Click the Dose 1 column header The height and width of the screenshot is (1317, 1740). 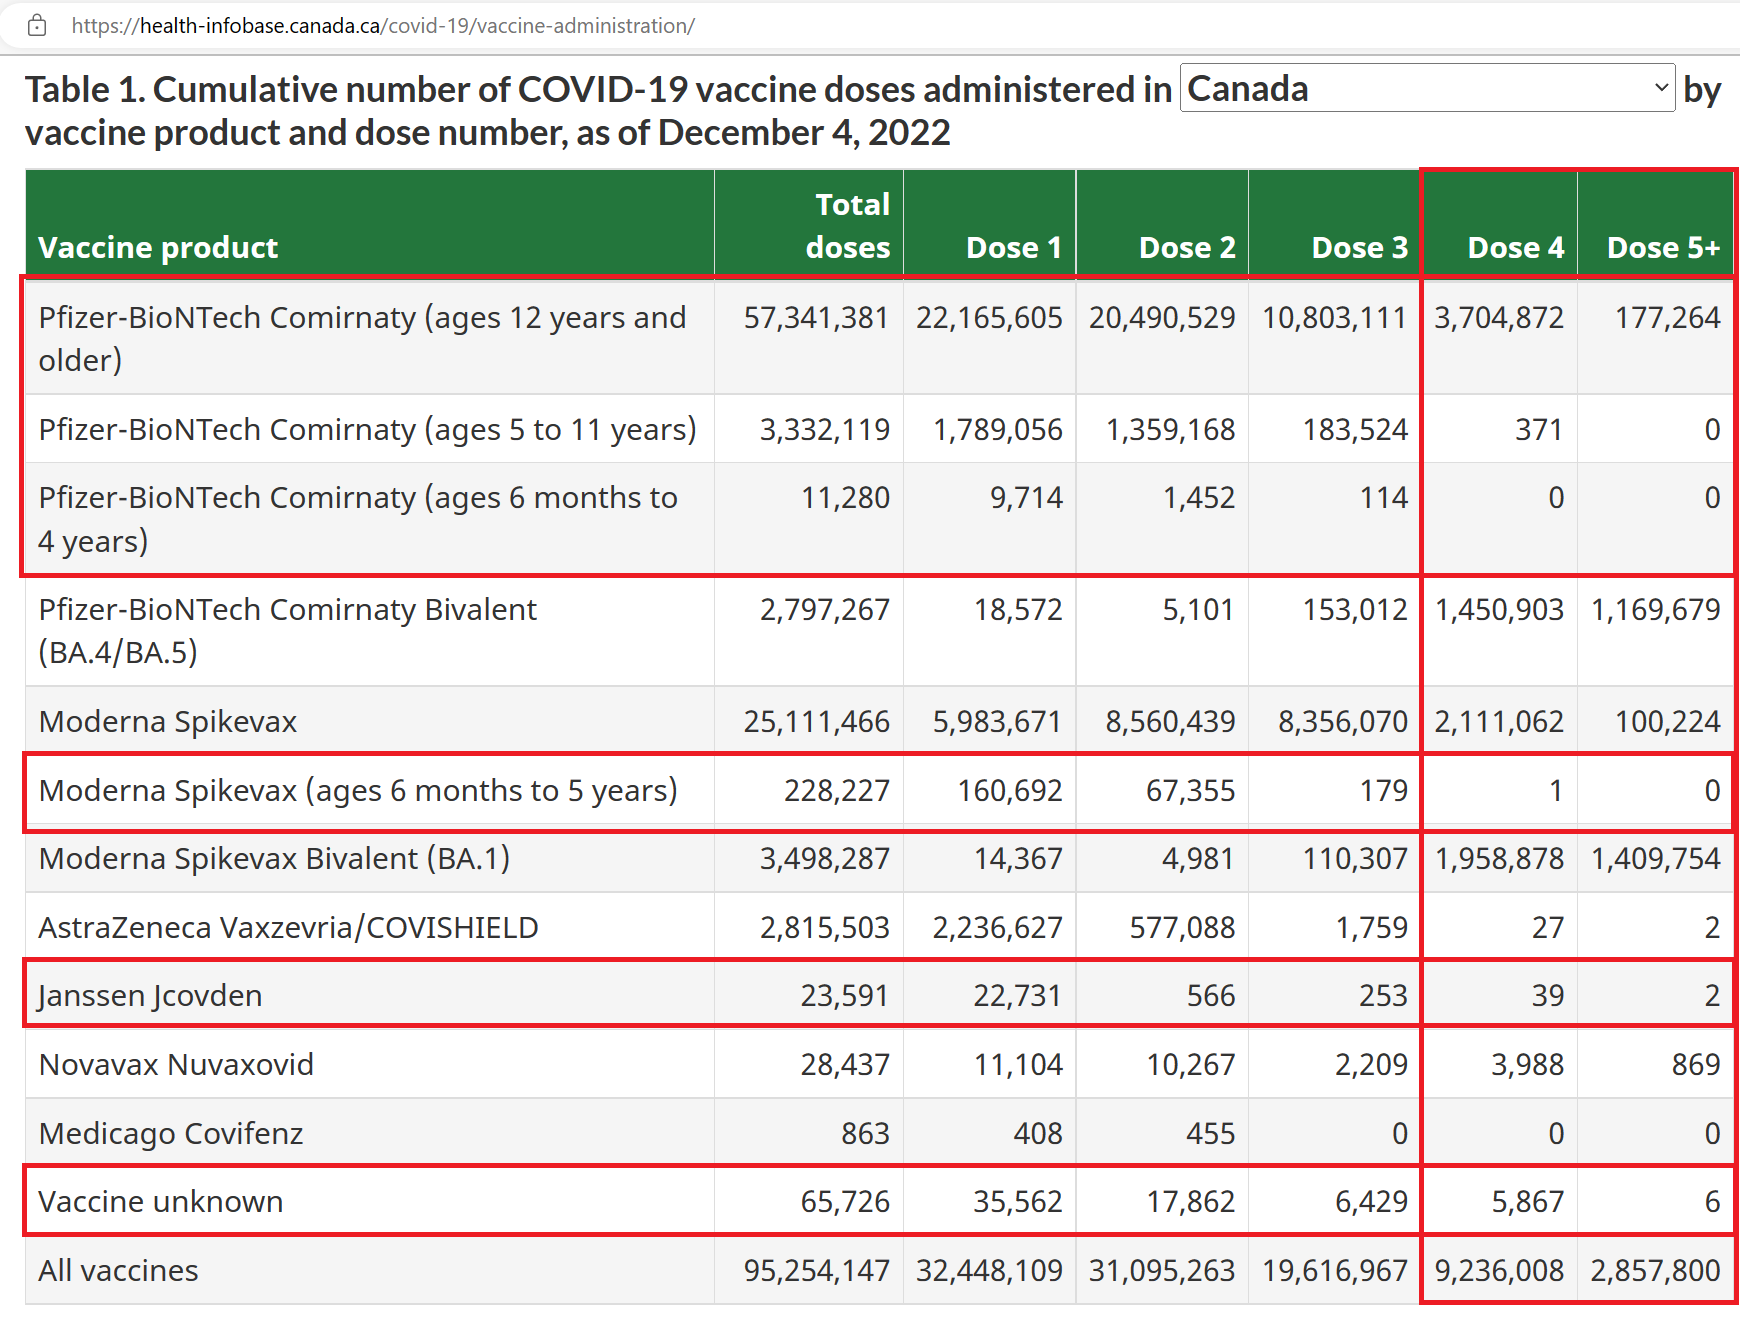(x=1014, y=247)
